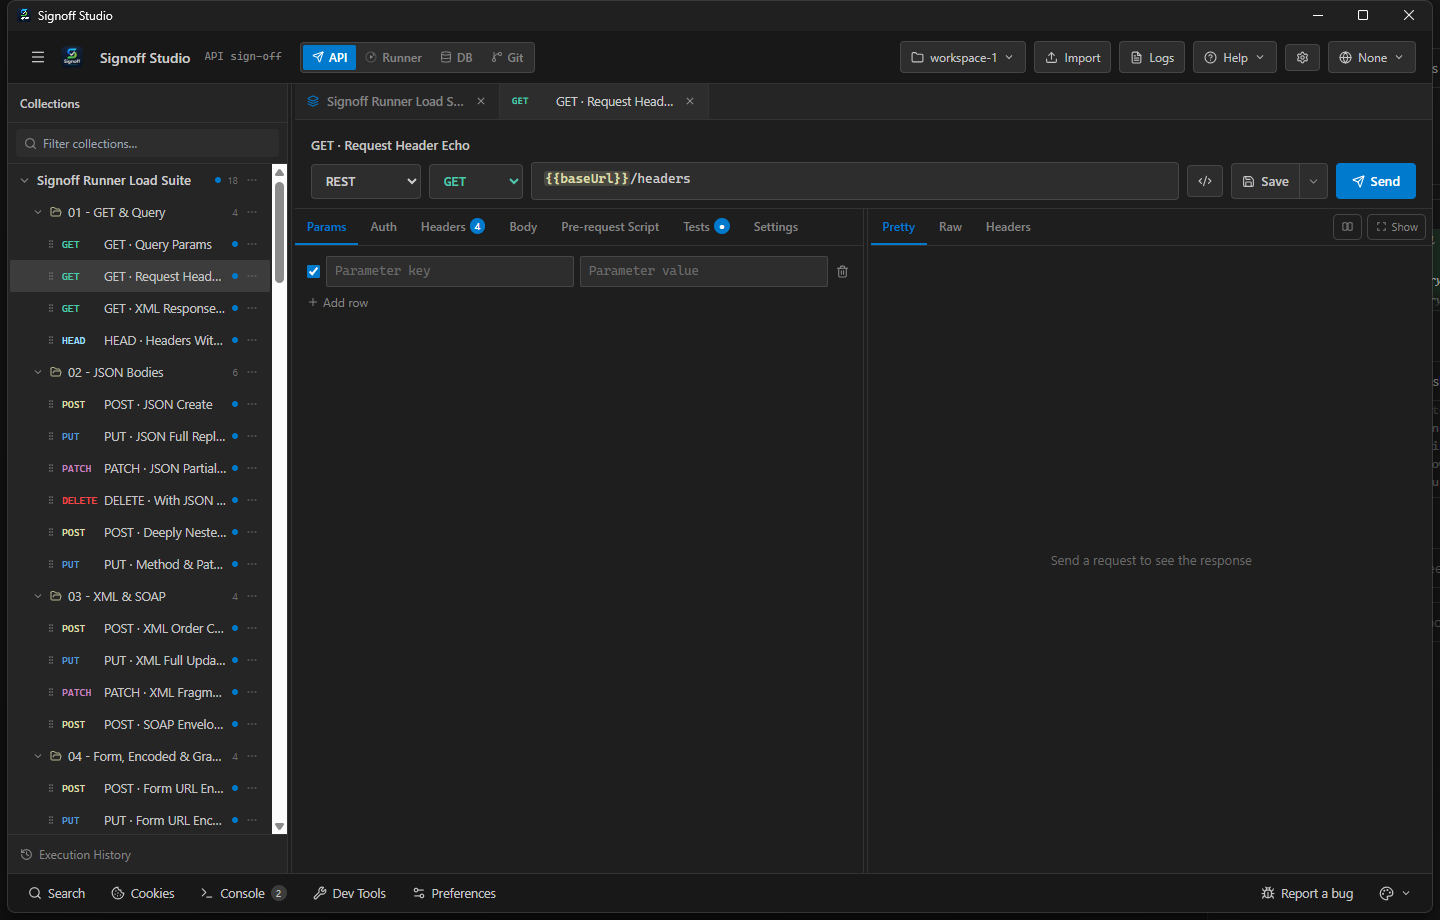Open the GET method dropdown
The image size is (1440, 920).
pyautogui.click(x=477, y=181)
